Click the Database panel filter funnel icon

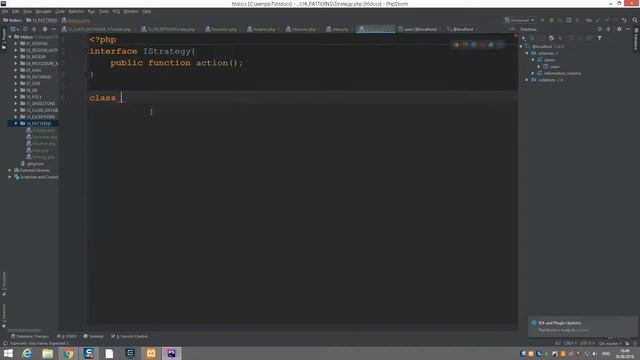(600, 38)
